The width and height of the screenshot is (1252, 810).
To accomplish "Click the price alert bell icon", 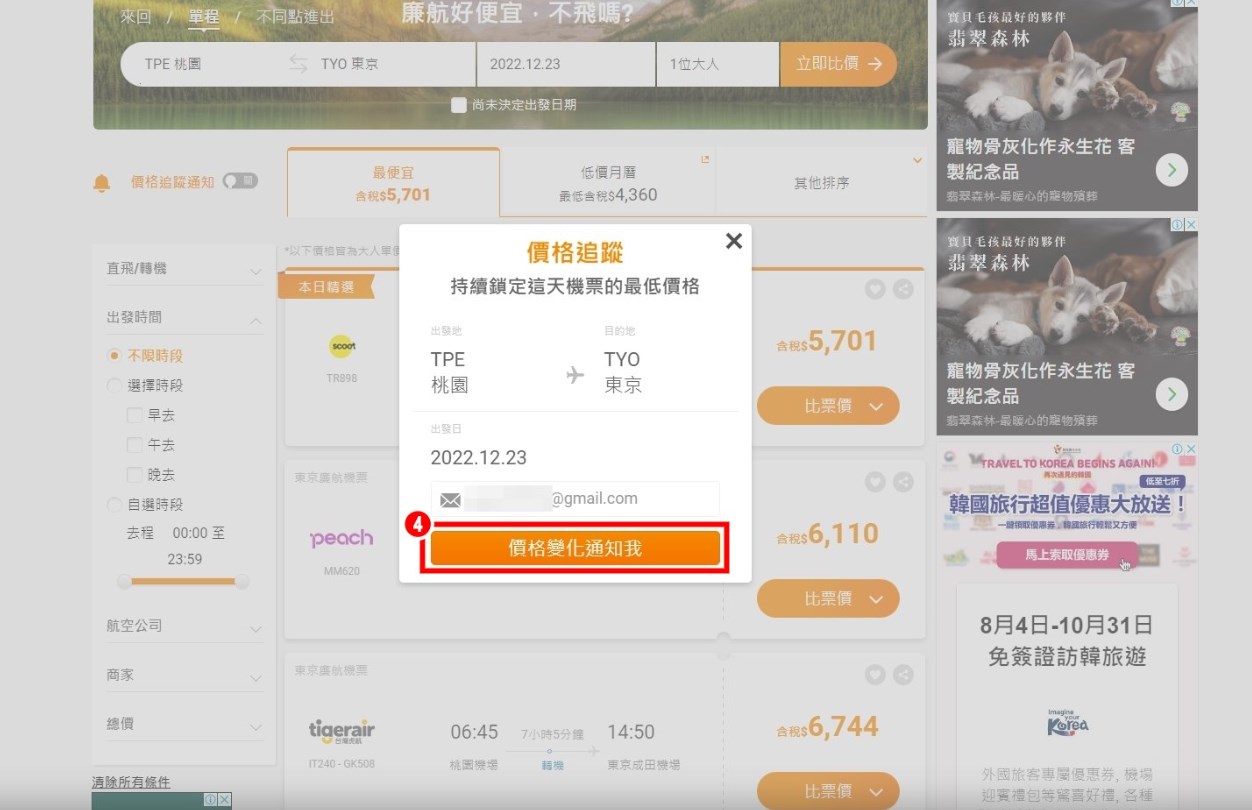I will (102, 183).
